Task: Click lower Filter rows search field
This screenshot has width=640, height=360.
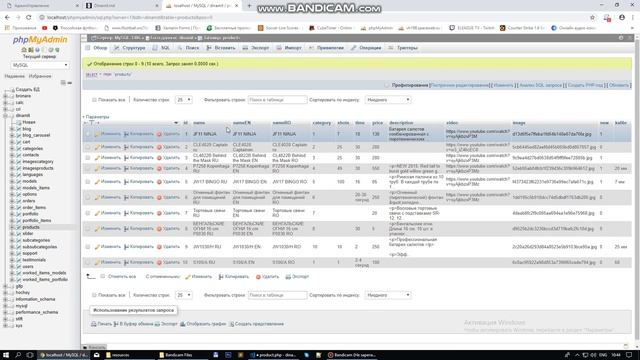Action: click(277, 295)
